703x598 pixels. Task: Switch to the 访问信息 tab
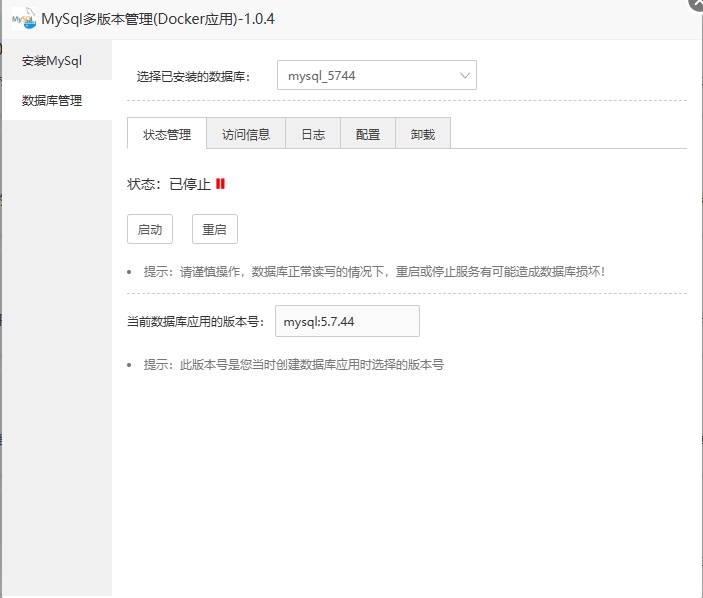[x=246, y=133]
